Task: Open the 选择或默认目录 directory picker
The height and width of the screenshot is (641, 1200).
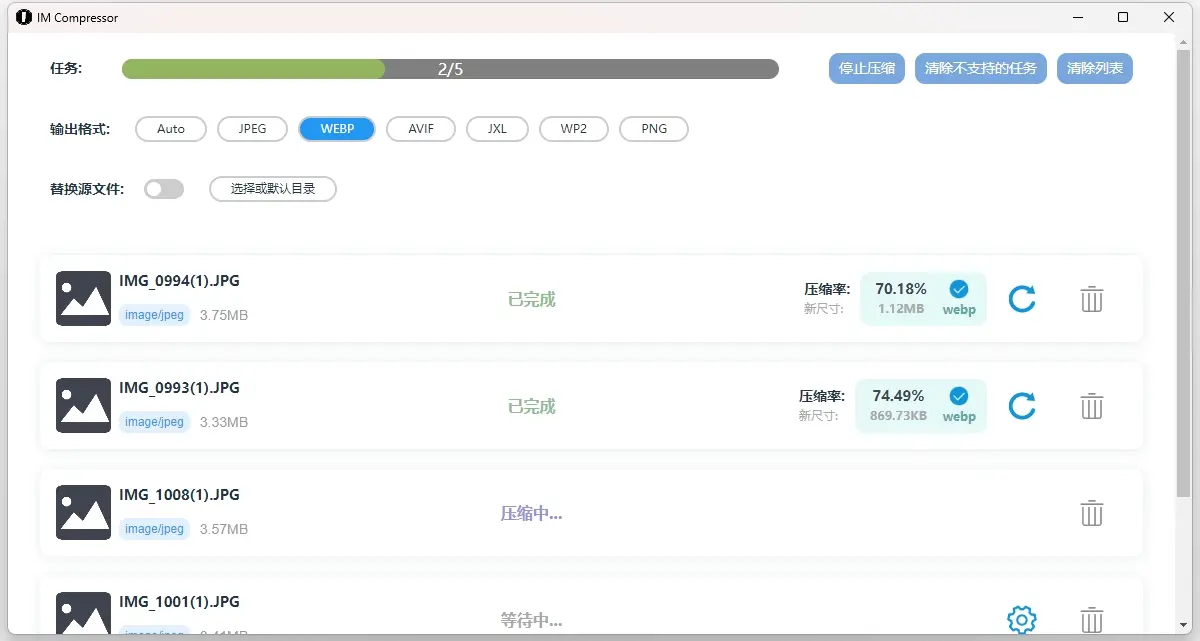Action: tap(272, 188)
